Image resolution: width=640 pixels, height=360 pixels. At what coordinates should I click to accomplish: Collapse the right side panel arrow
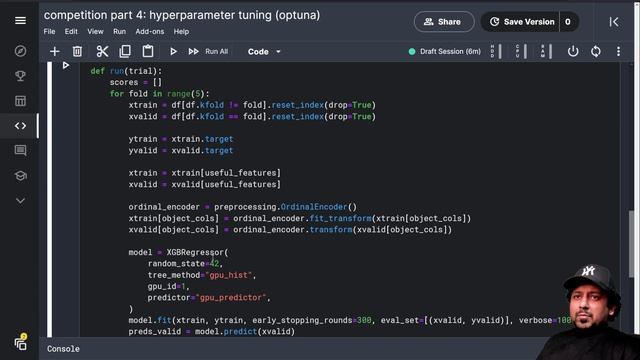614,22
